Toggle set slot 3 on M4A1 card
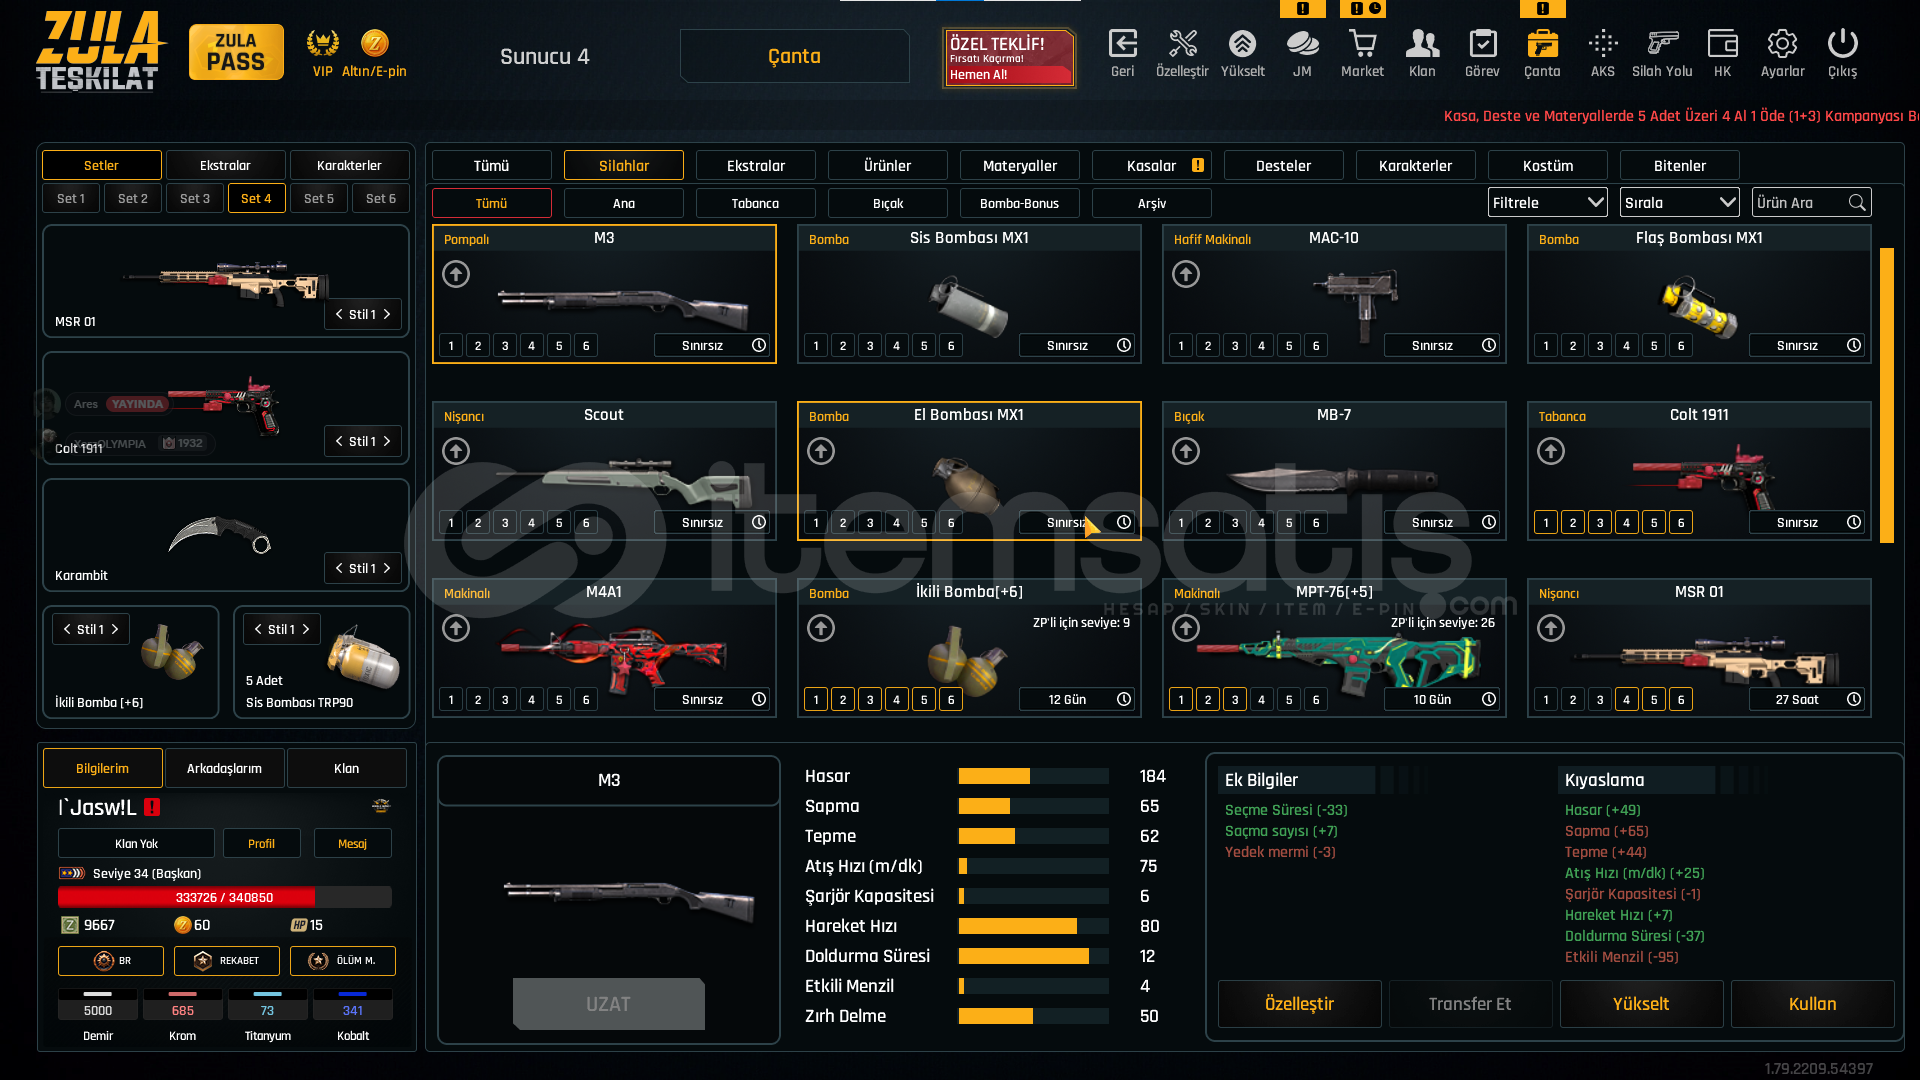This screenshot has height=1080, width=1920. pyautogui.click(x=505, y=700)
